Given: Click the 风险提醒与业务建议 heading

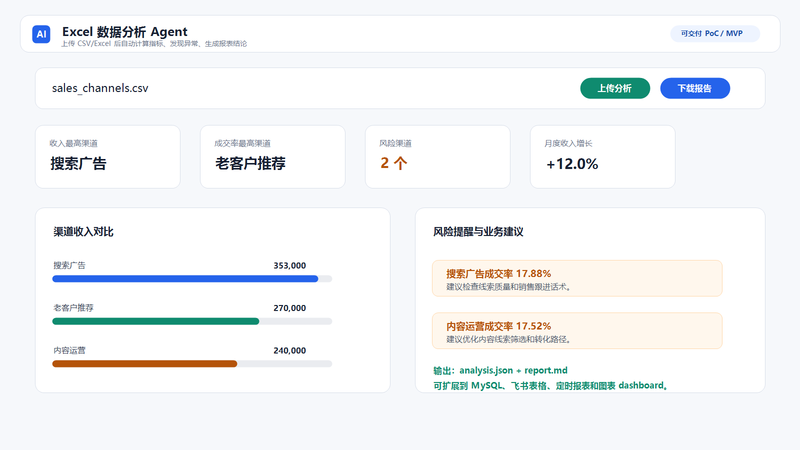Looking at the screenshot, I should (x=478, y=232).
